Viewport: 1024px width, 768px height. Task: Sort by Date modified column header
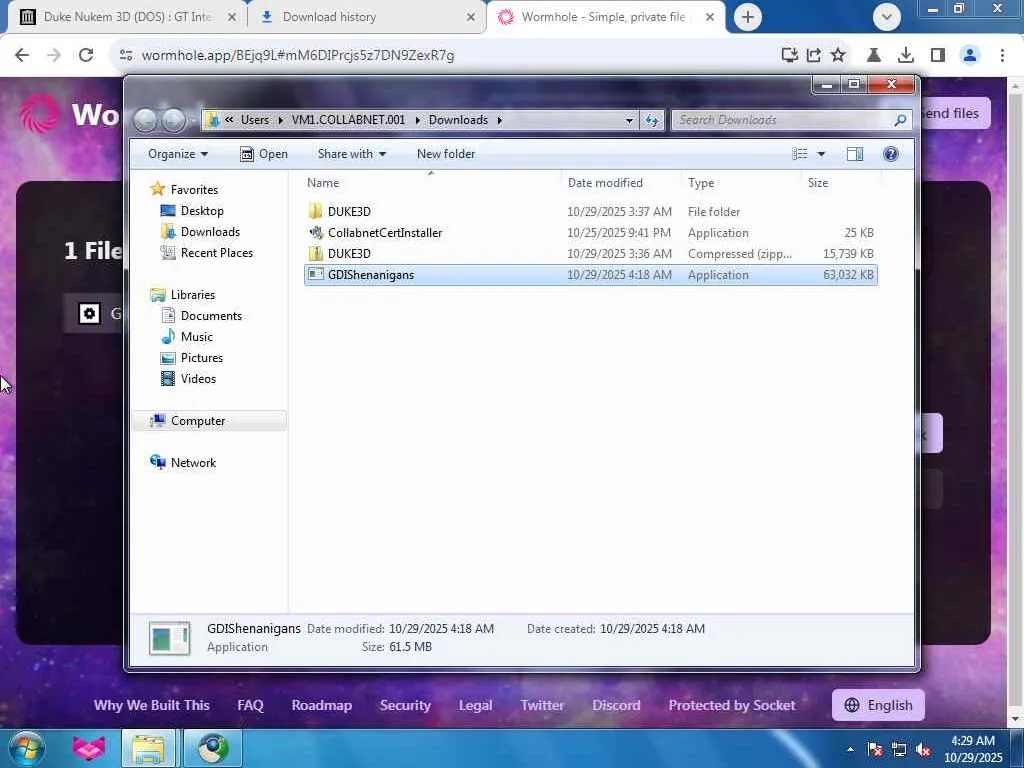[620, 183]
